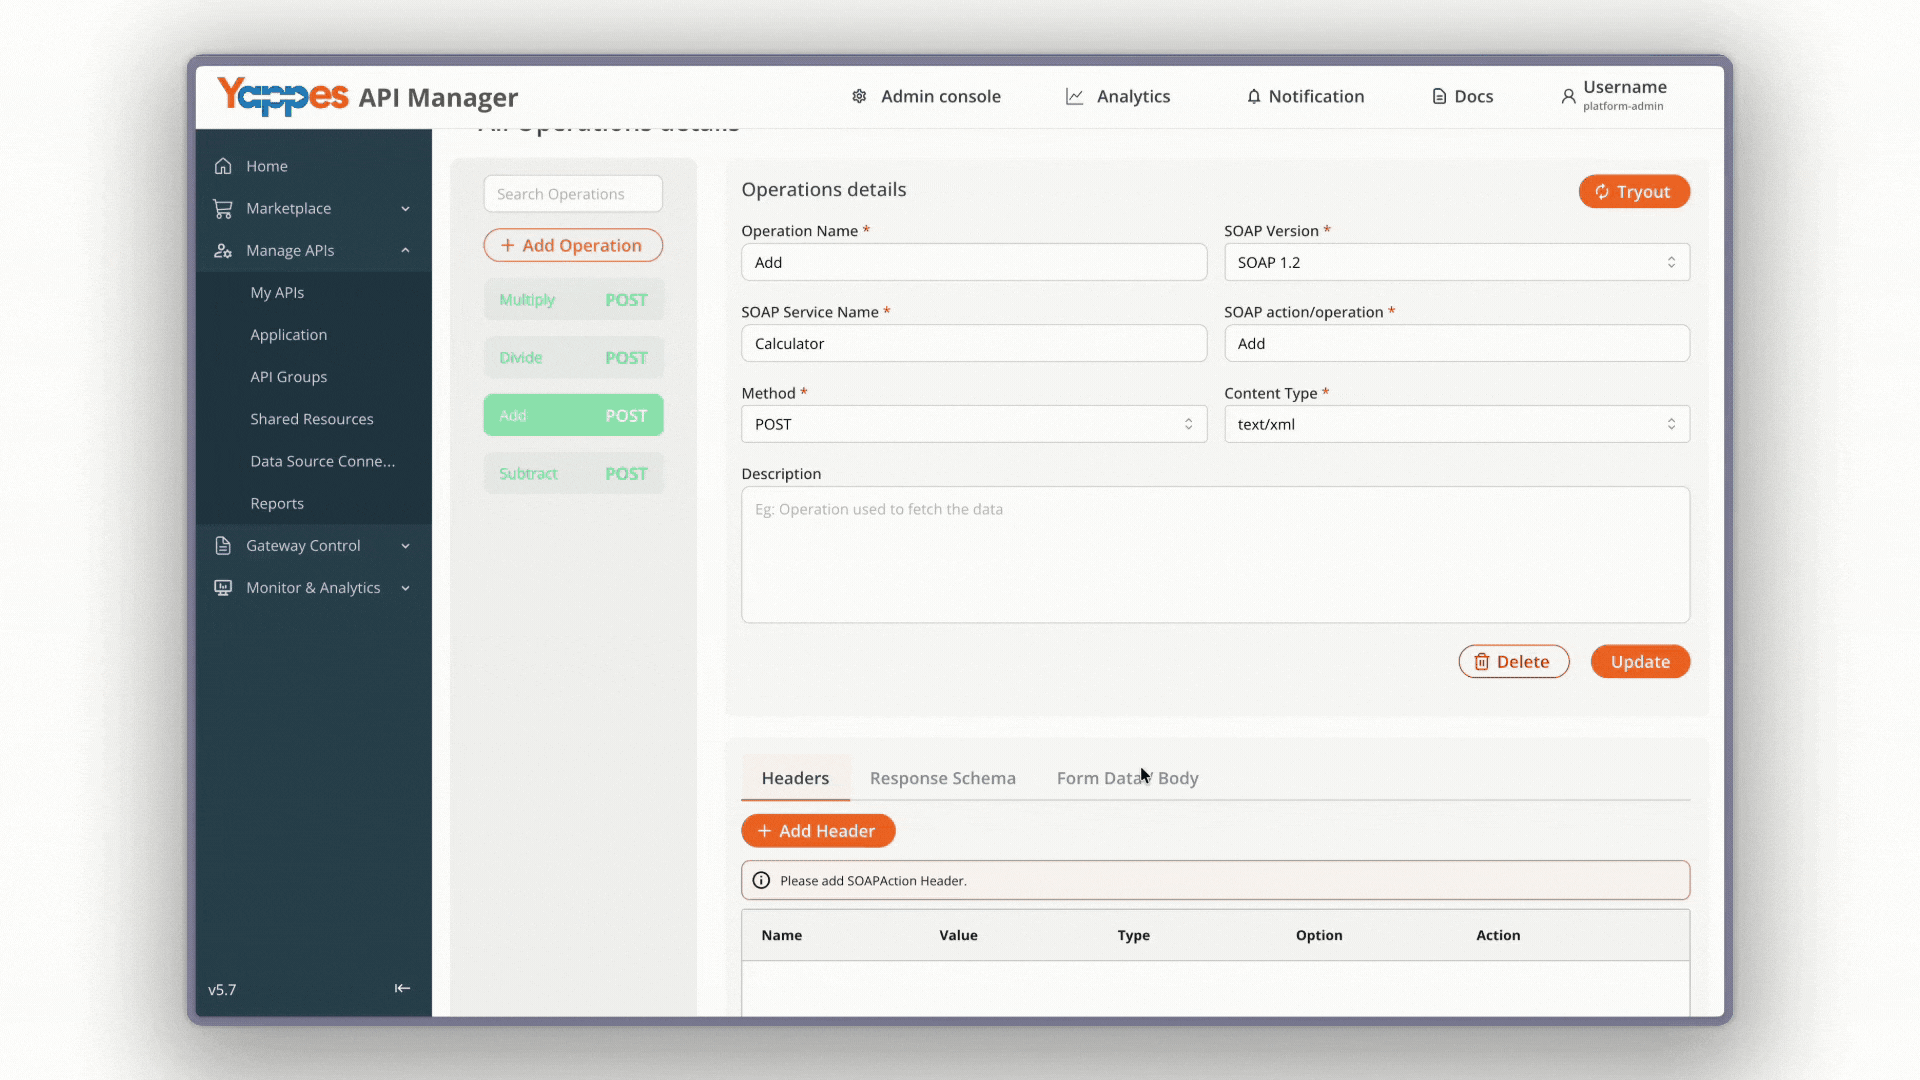This screenshot has height=1080, width=1920.
Task: Open the Content Type dropdown
Action: [x=1456, y=424]
